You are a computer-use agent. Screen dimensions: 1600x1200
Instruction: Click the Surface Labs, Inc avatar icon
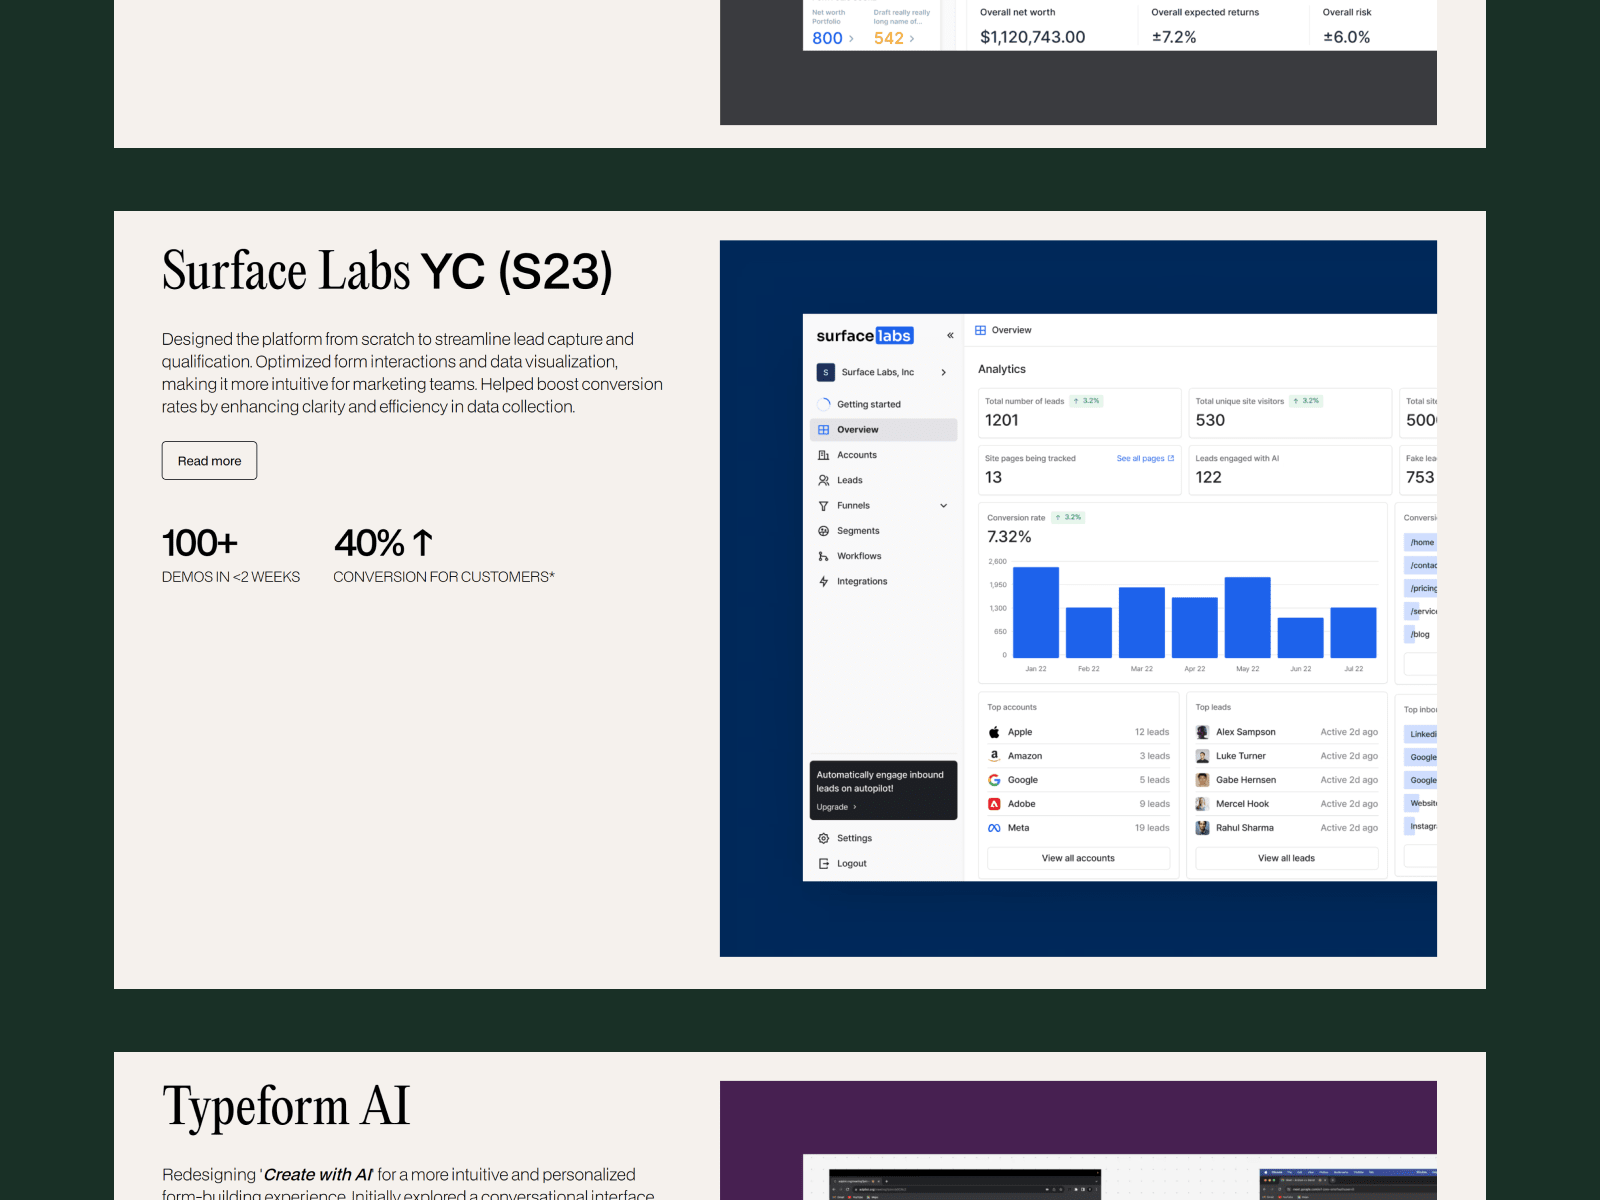825,372
